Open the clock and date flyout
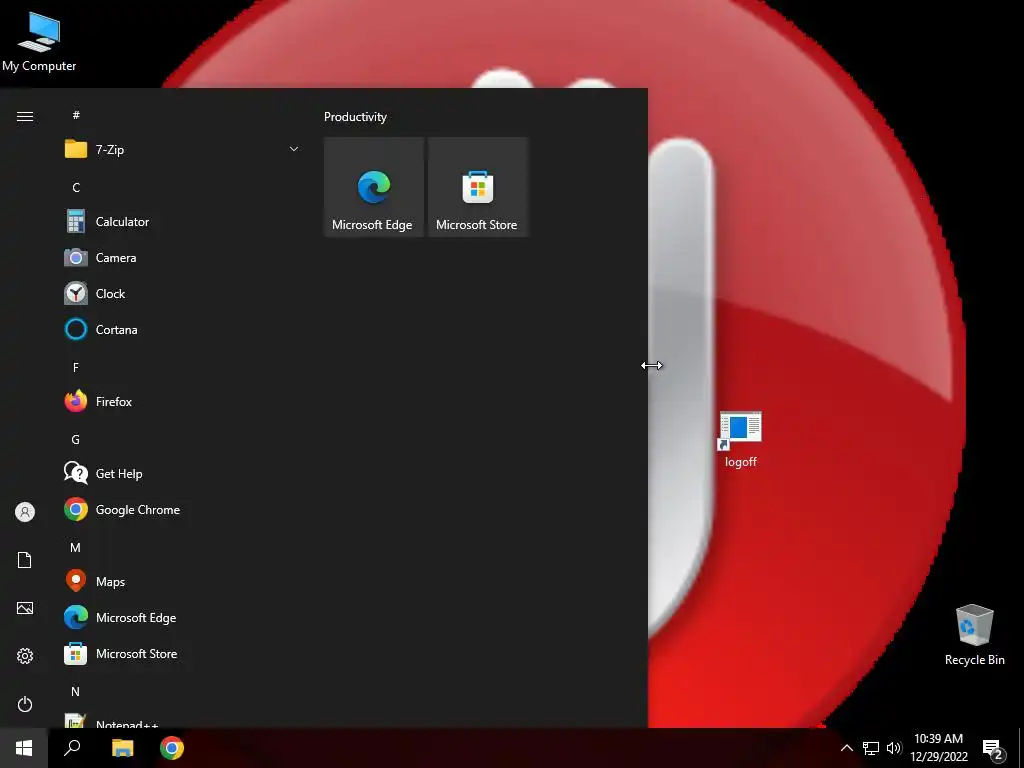The image size is (1024, 768). (x=938, y=748)
